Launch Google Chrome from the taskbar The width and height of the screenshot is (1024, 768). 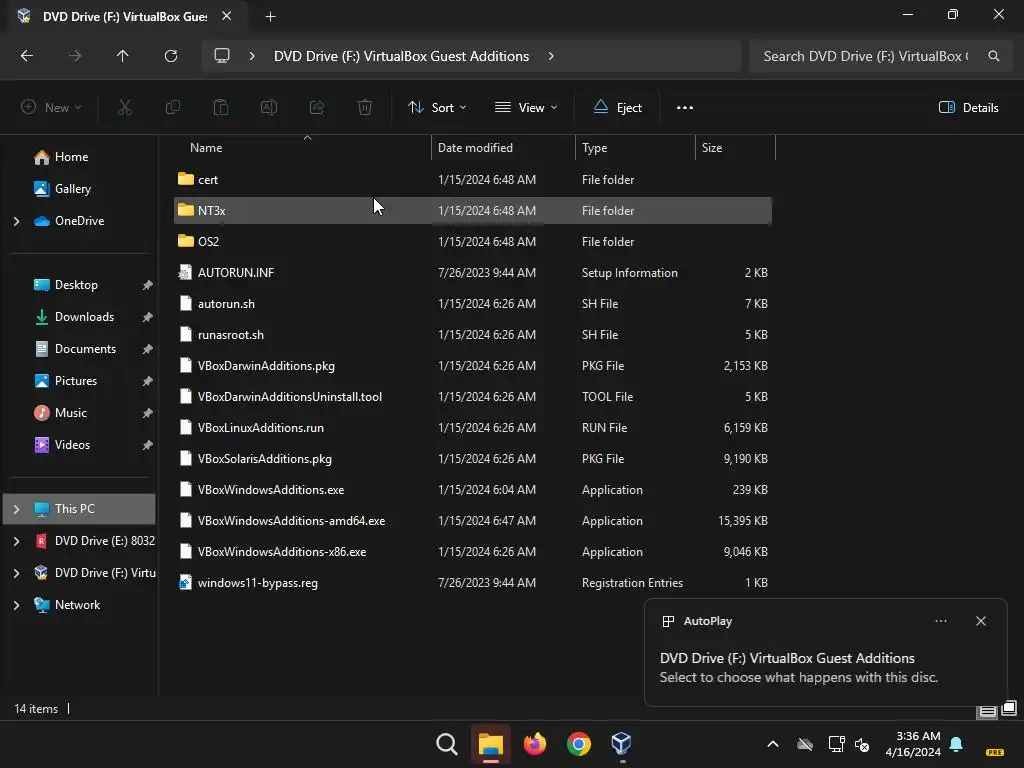tap(579, 744)
